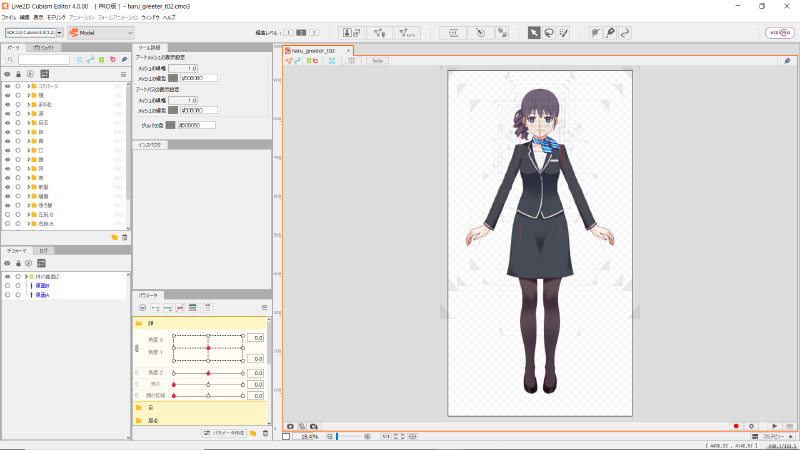This screenshot has width=800, height=450.
Task: Switch to the ログ tab
Action: 43,251
